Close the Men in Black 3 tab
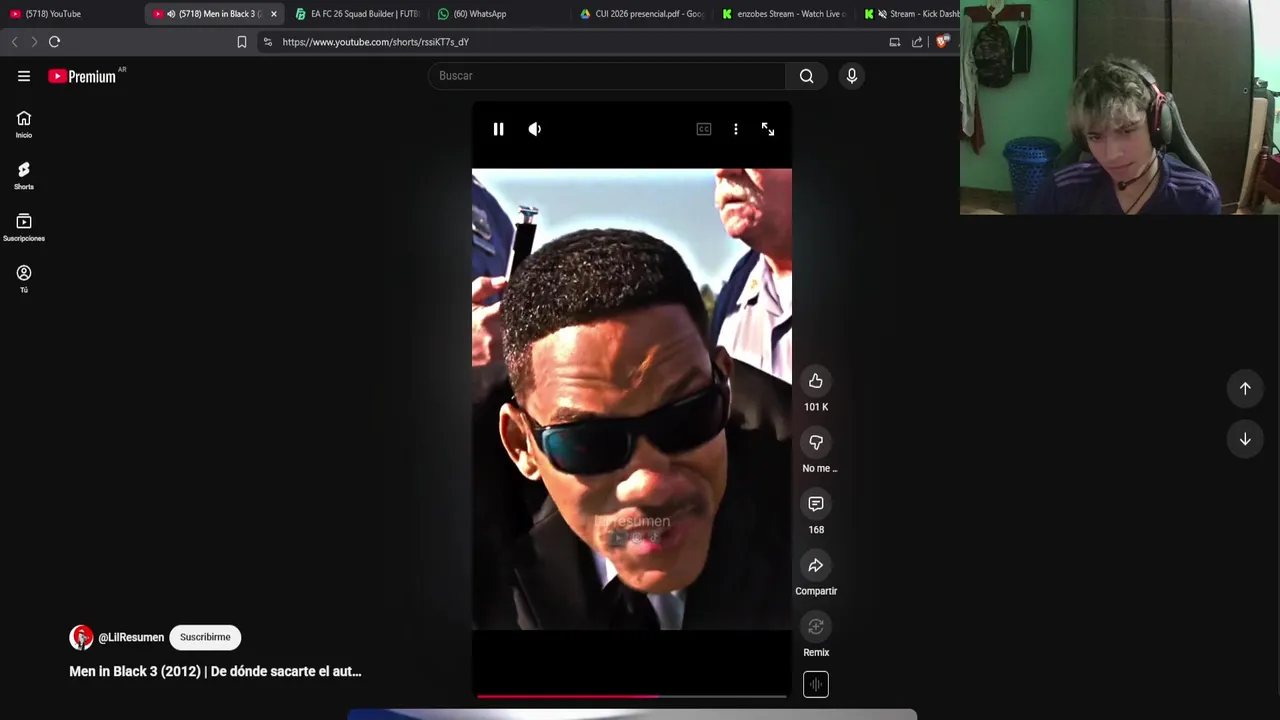1280x720 pixels. (x=274, y=14)
